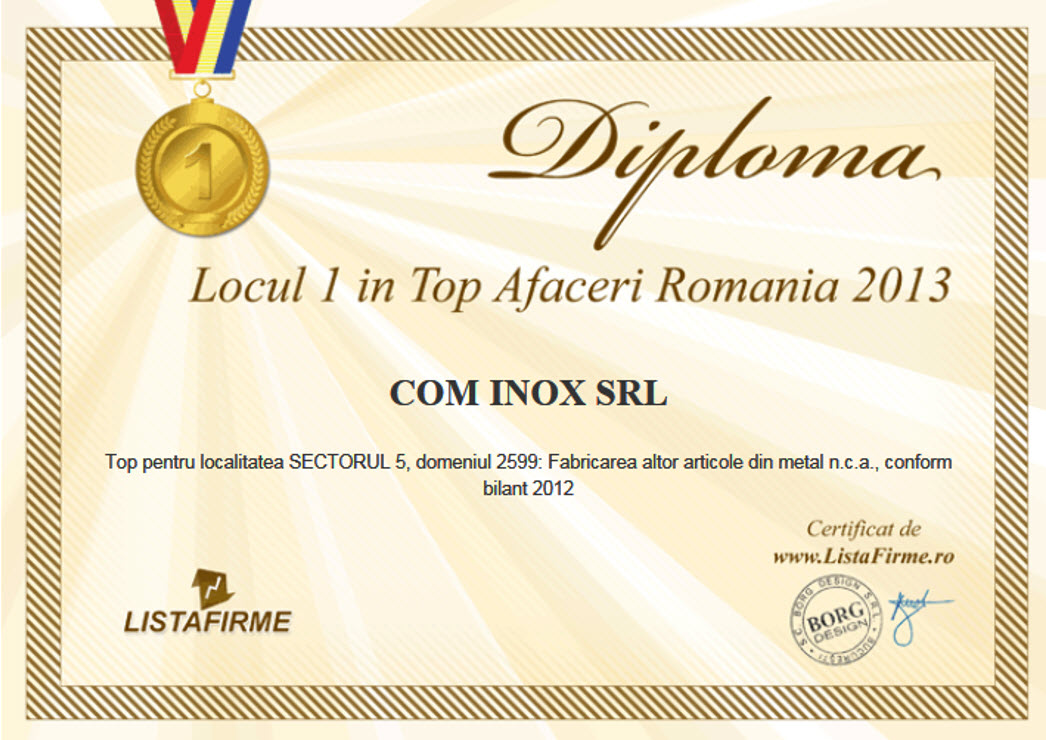Click the "Certificat de" caption

coord(863,529)
